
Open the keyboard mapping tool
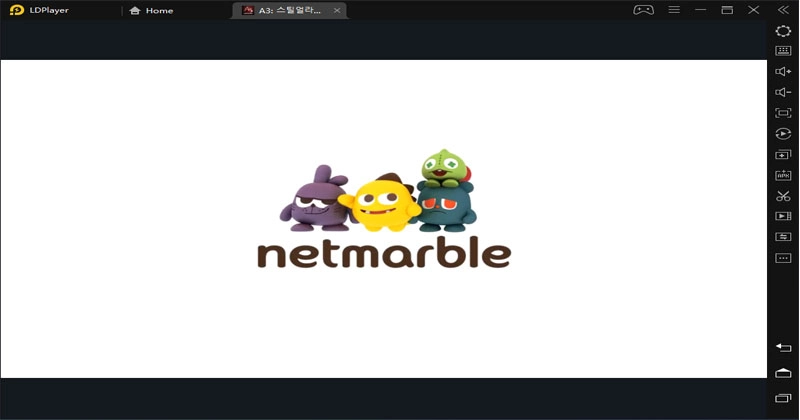click(x=783, y=51)
